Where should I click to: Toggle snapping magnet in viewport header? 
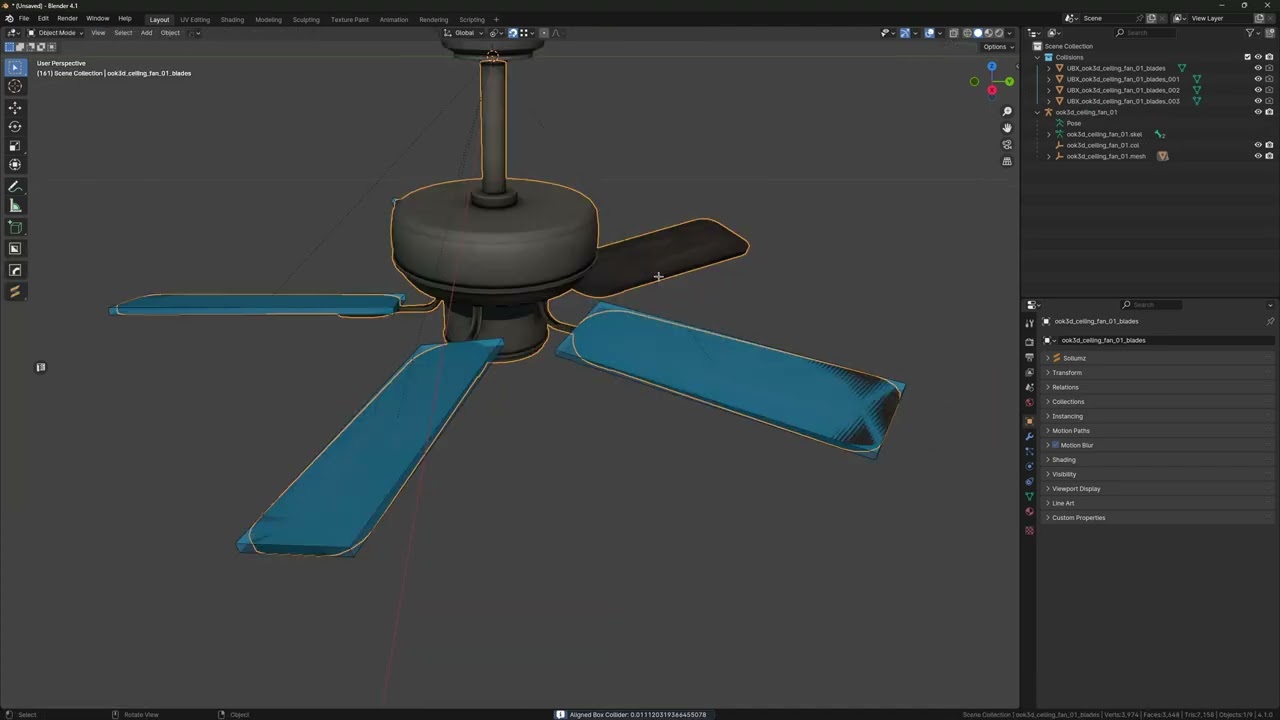513,33
